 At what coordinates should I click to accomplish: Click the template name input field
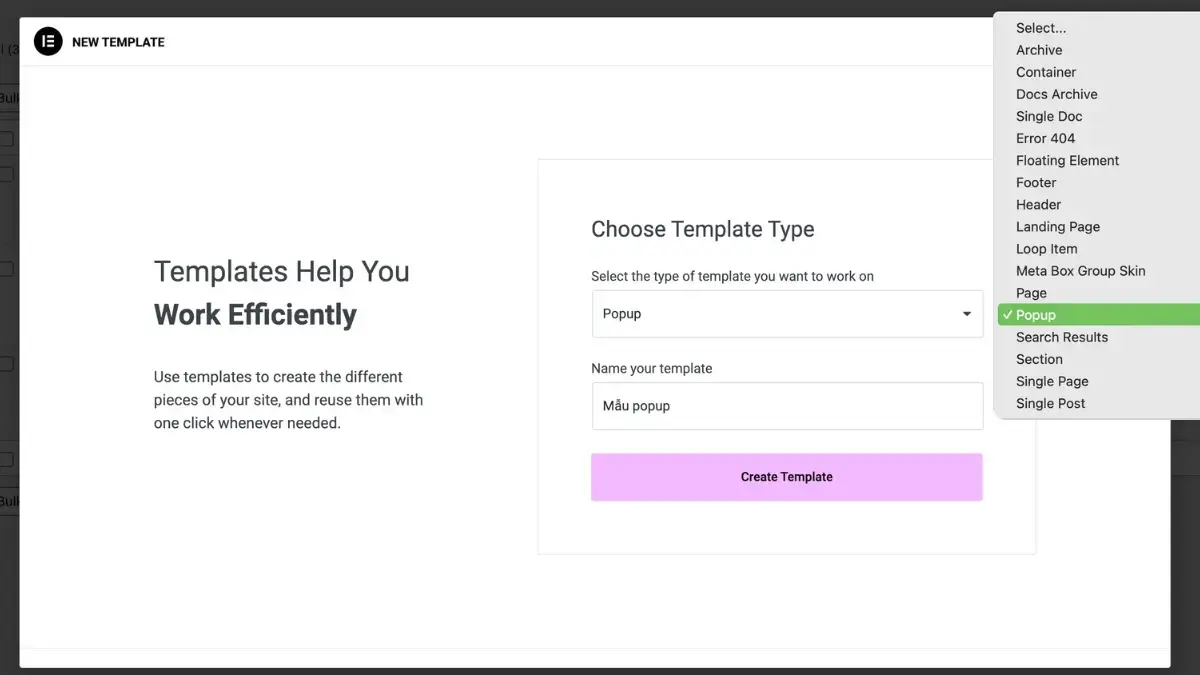787,406
